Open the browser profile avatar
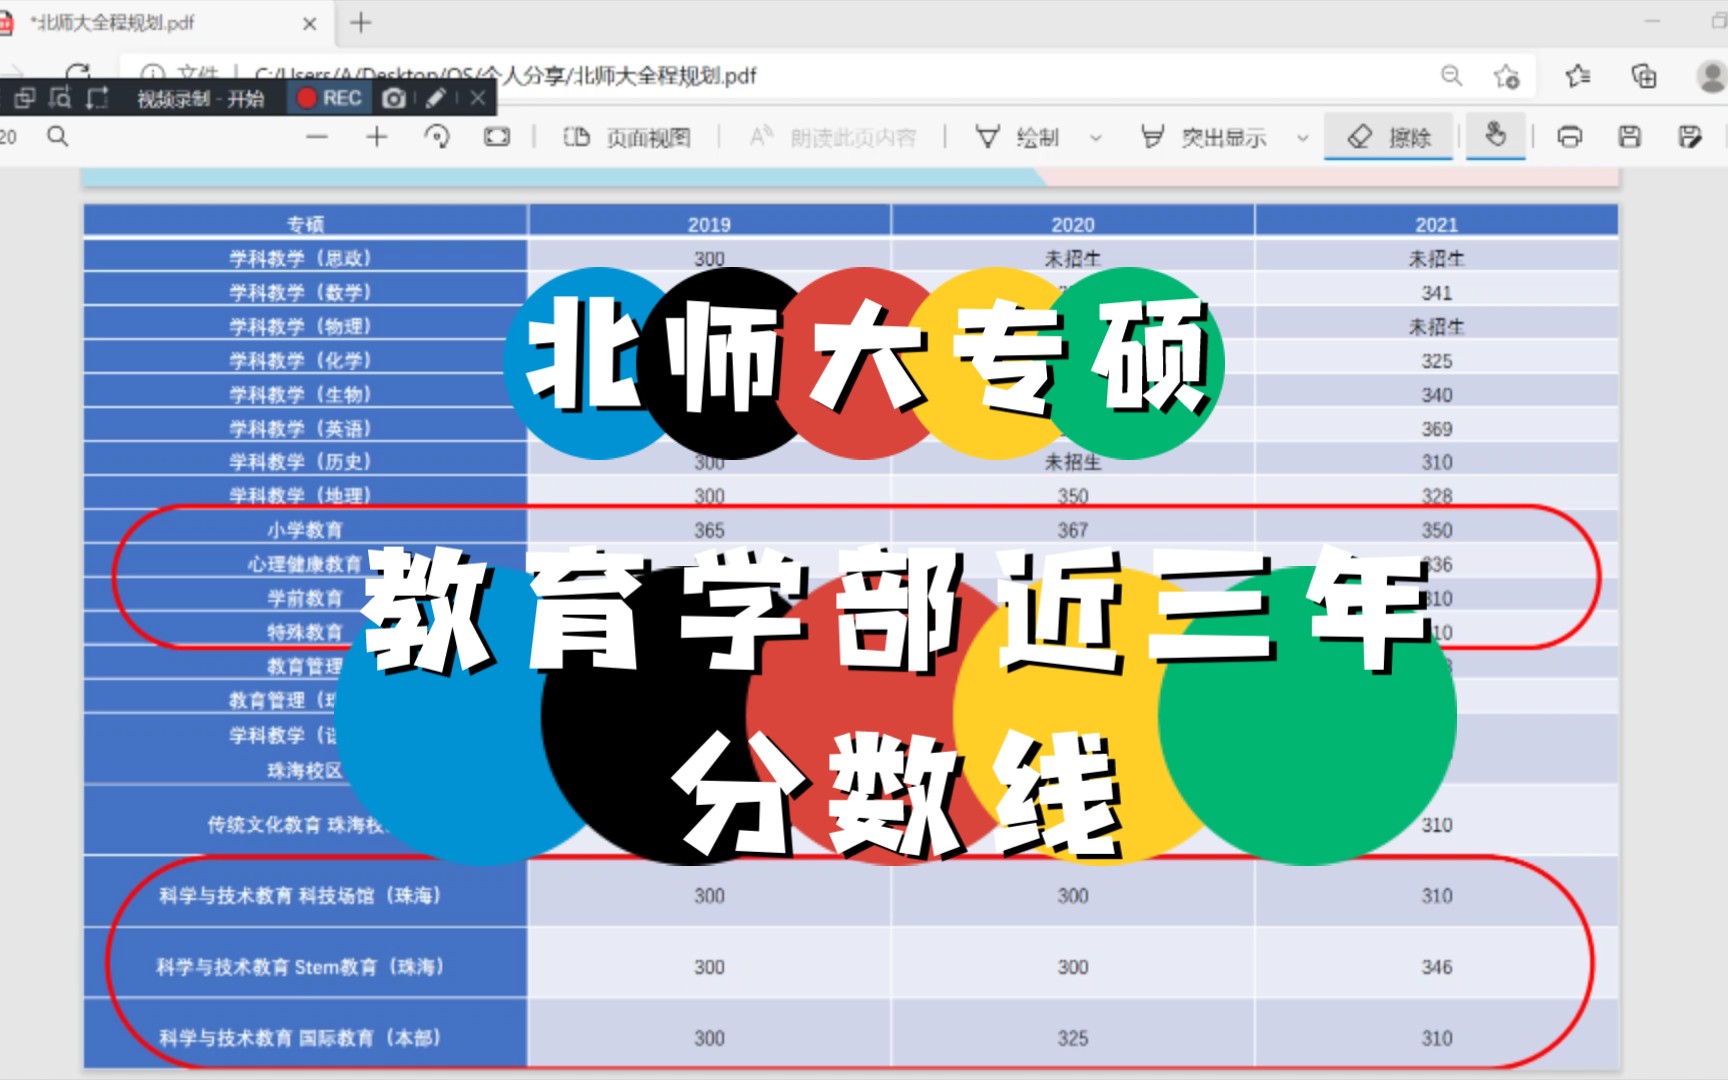The width and height of the screenshot is (1728, 1080). pos(1712,76)
